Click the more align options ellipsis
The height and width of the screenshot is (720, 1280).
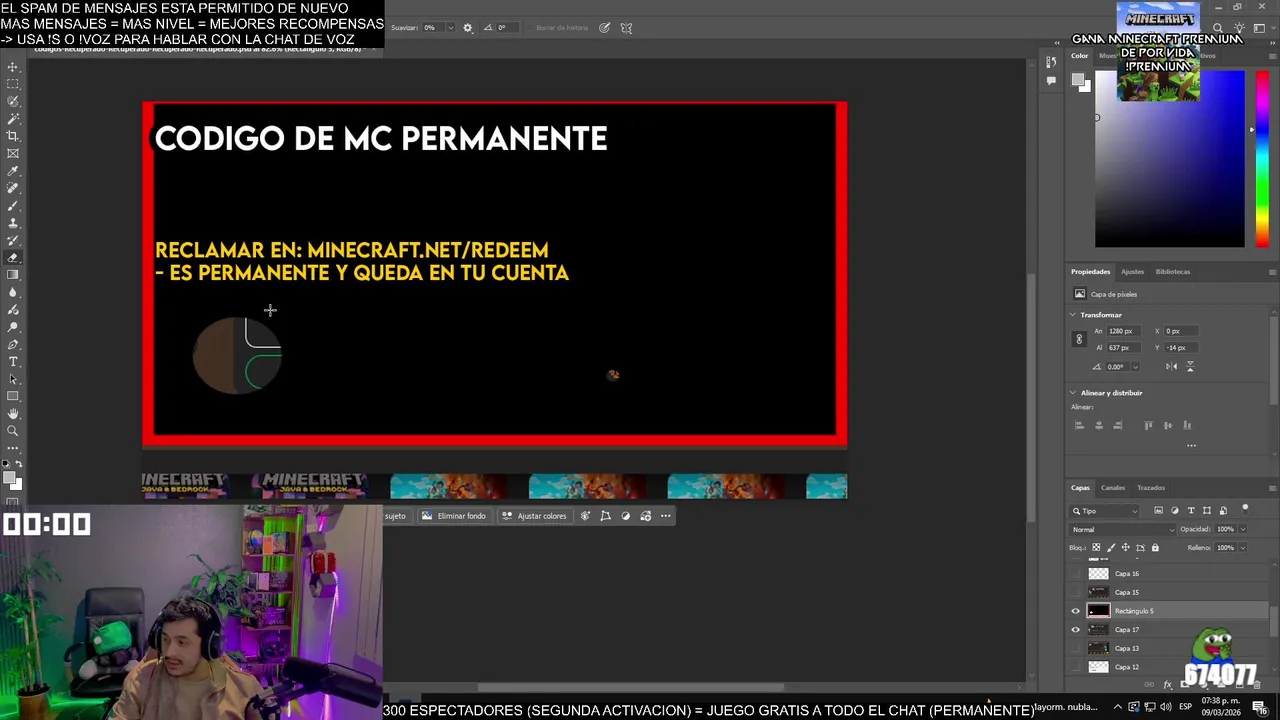tap(1191, 445)
